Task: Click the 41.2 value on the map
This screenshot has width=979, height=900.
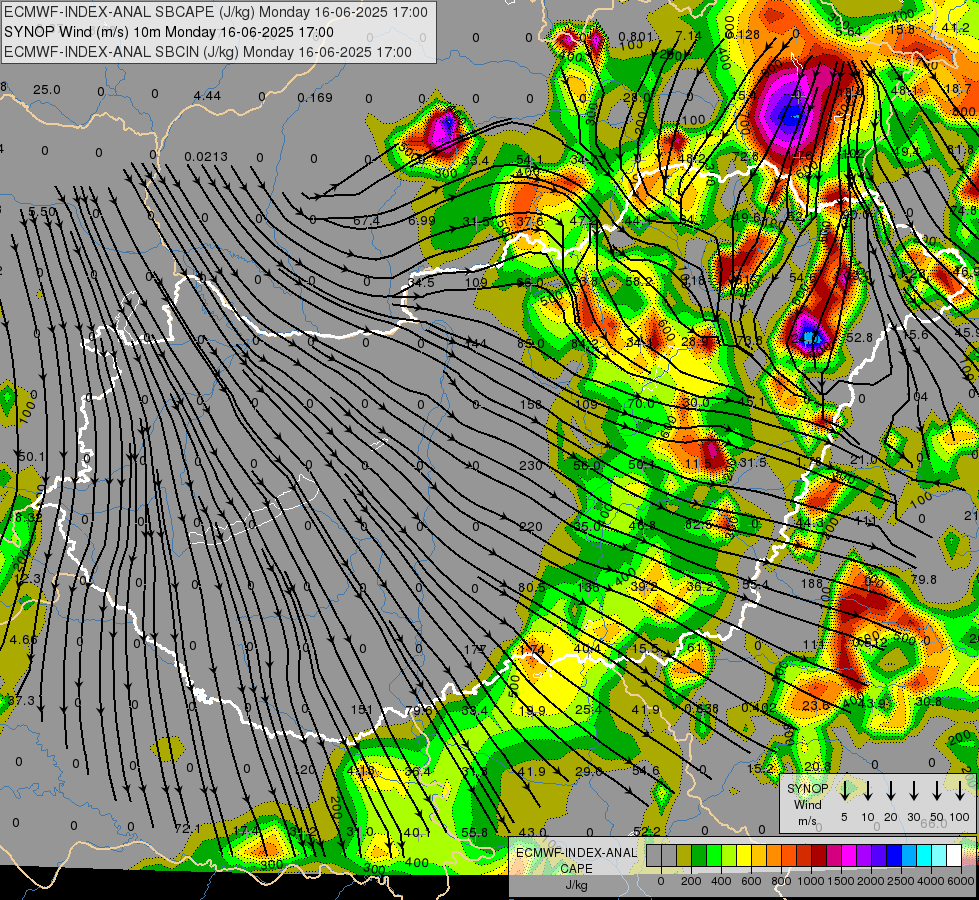Action: click(955, 27)
